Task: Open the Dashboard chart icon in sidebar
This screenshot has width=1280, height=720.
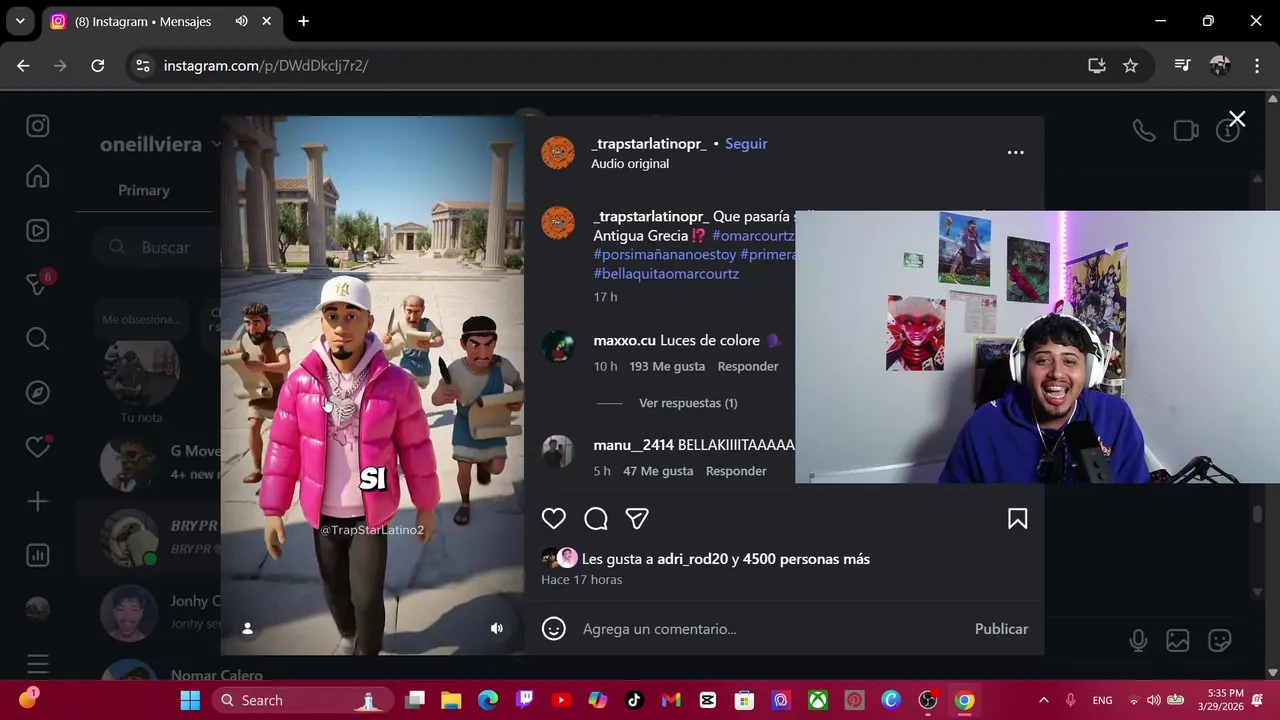Action: click(38, 555)
